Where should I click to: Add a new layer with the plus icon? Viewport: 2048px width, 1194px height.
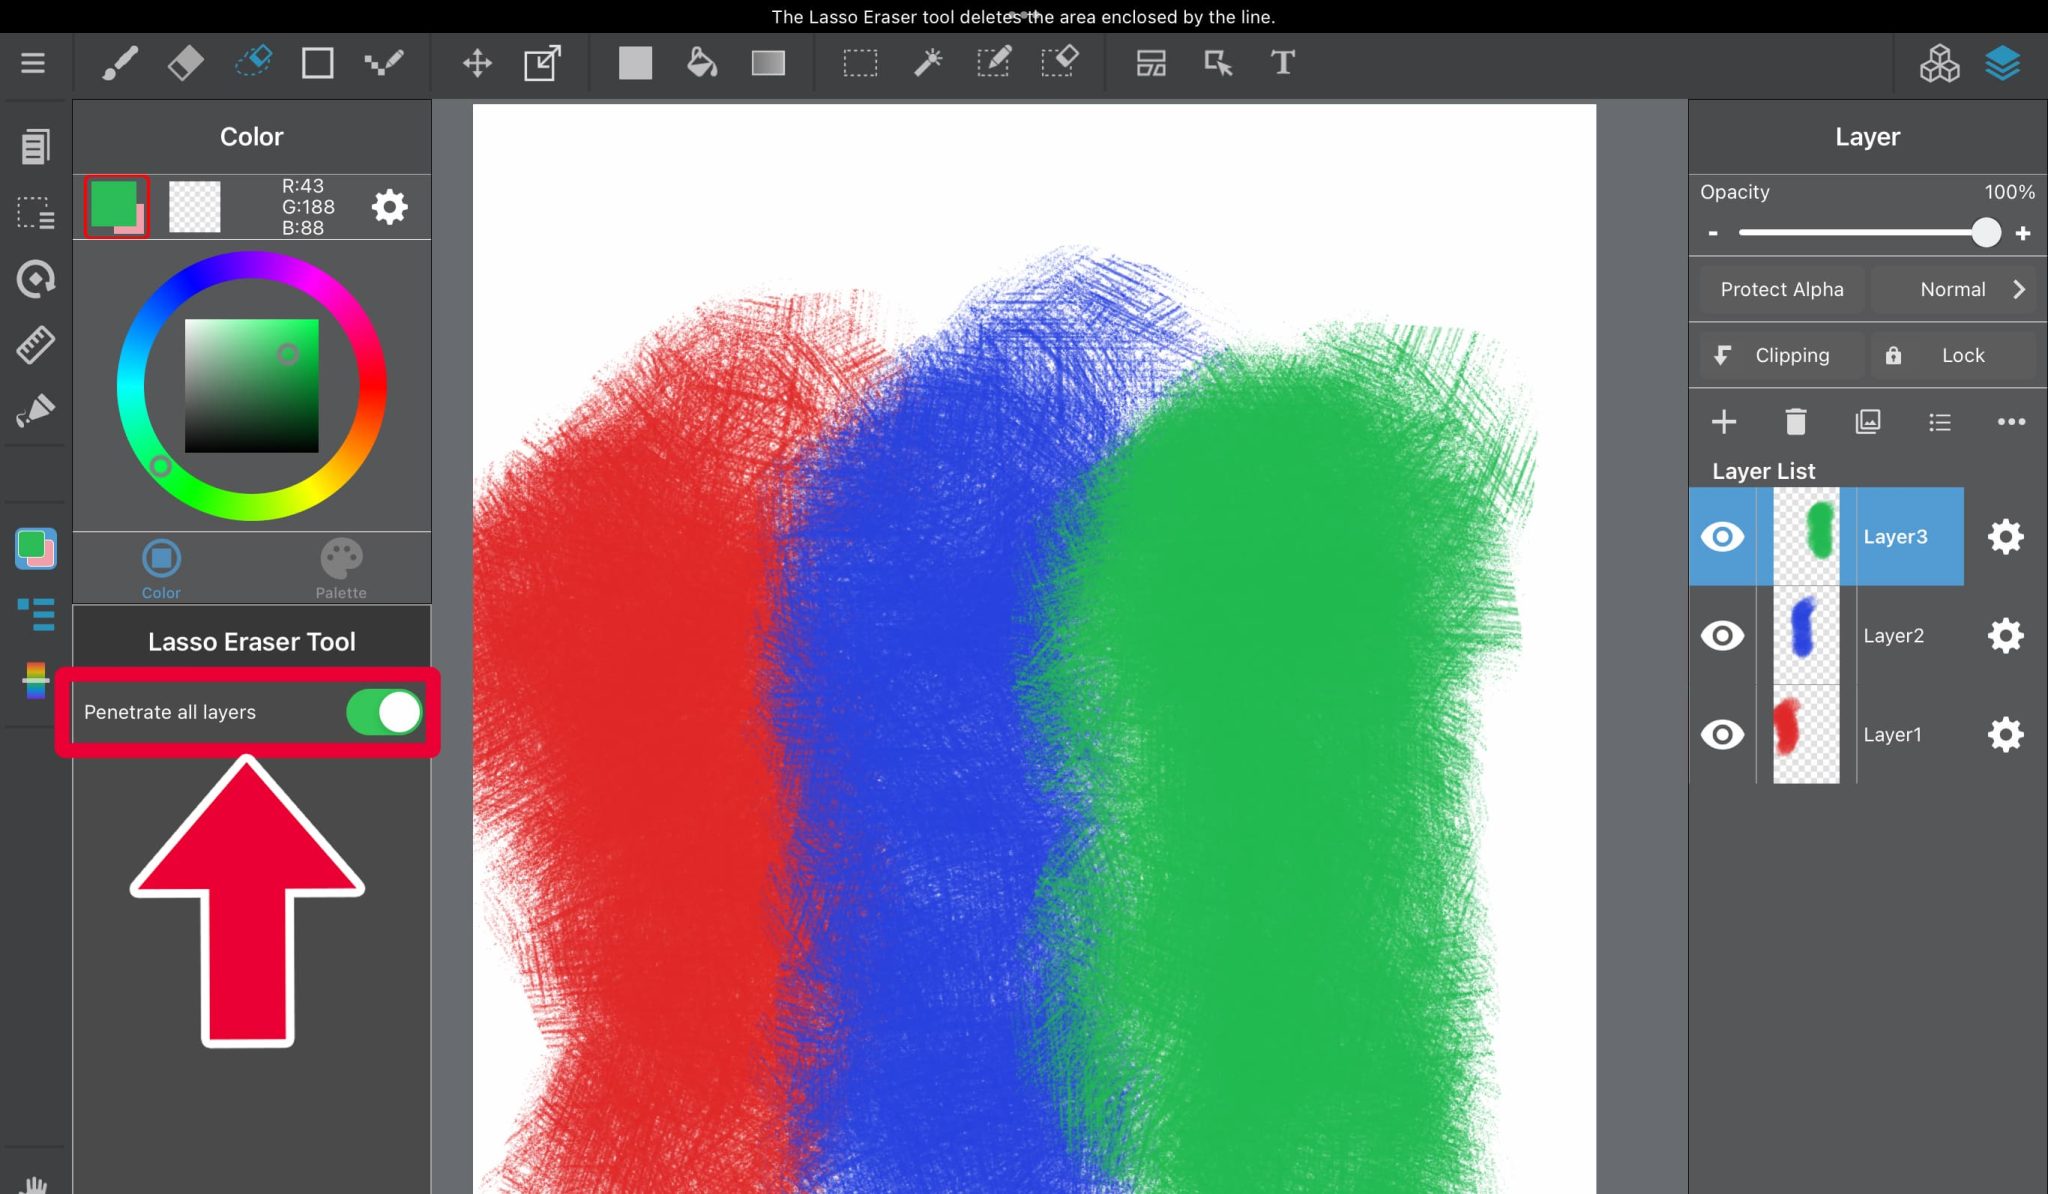point(1725,421)
